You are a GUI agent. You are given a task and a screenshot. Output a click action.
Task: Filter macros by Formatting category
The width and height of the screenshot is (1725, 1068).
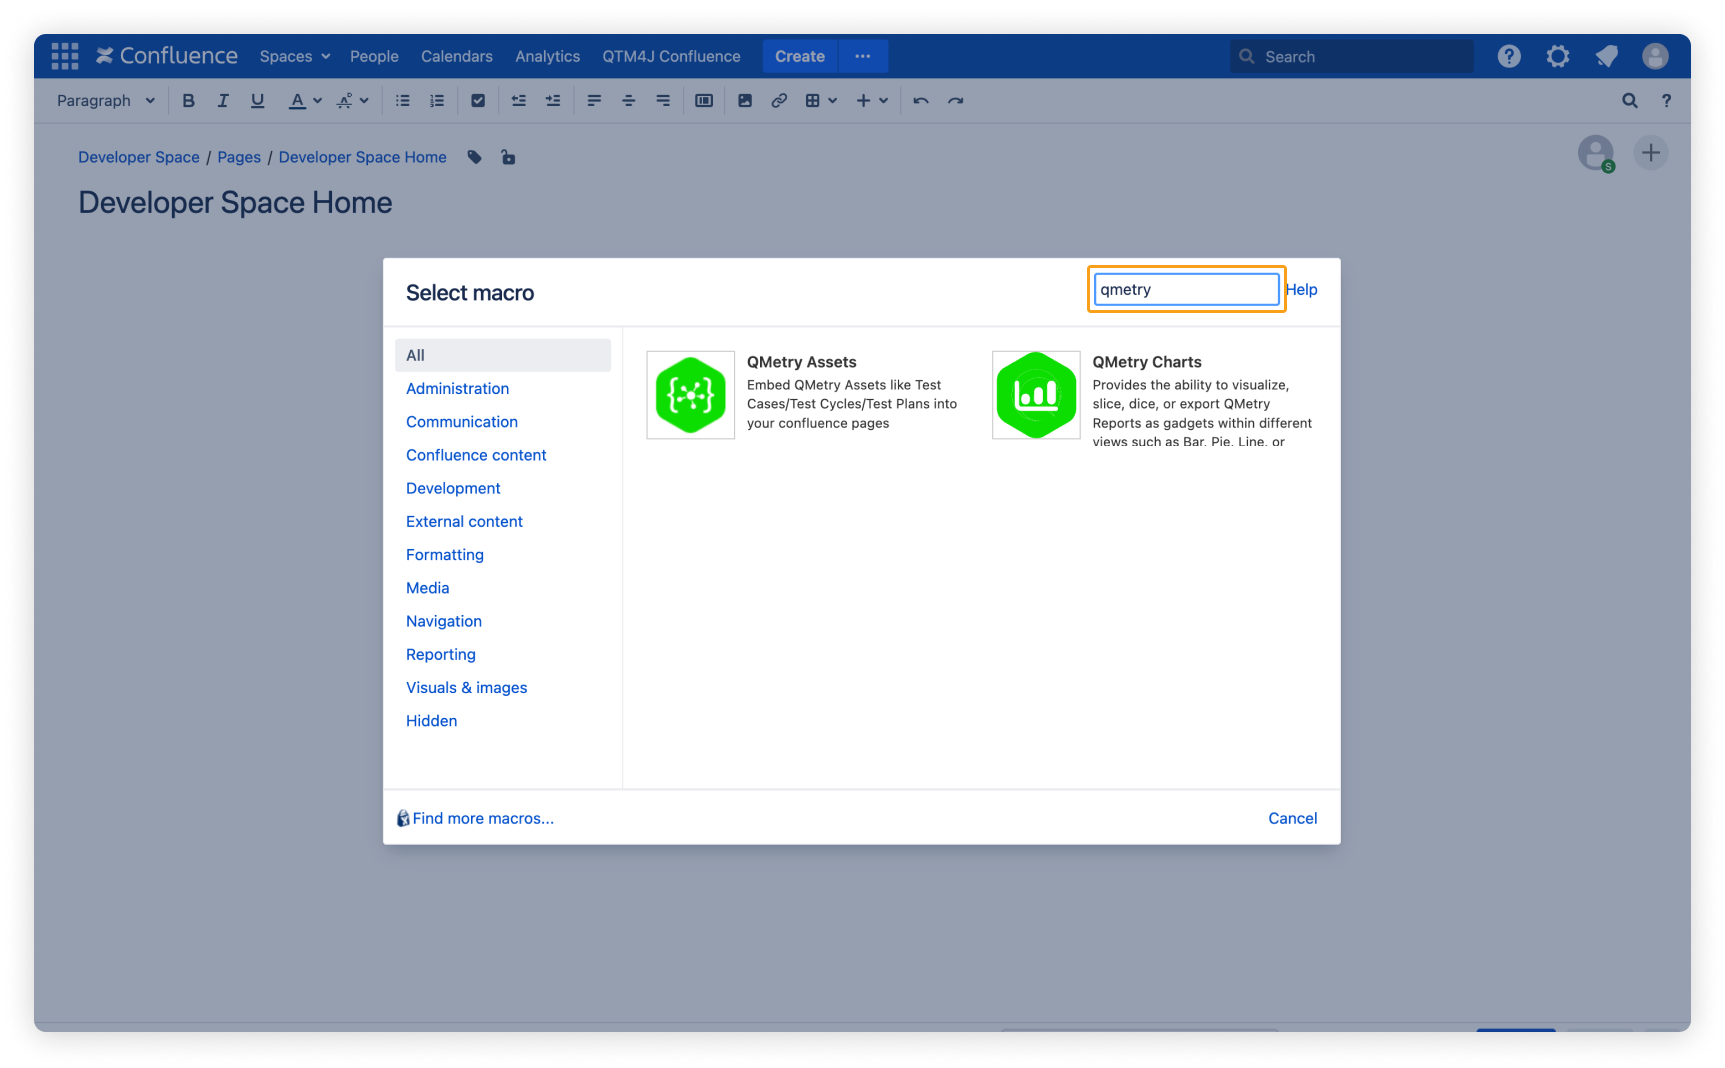(x=445, y=554)
